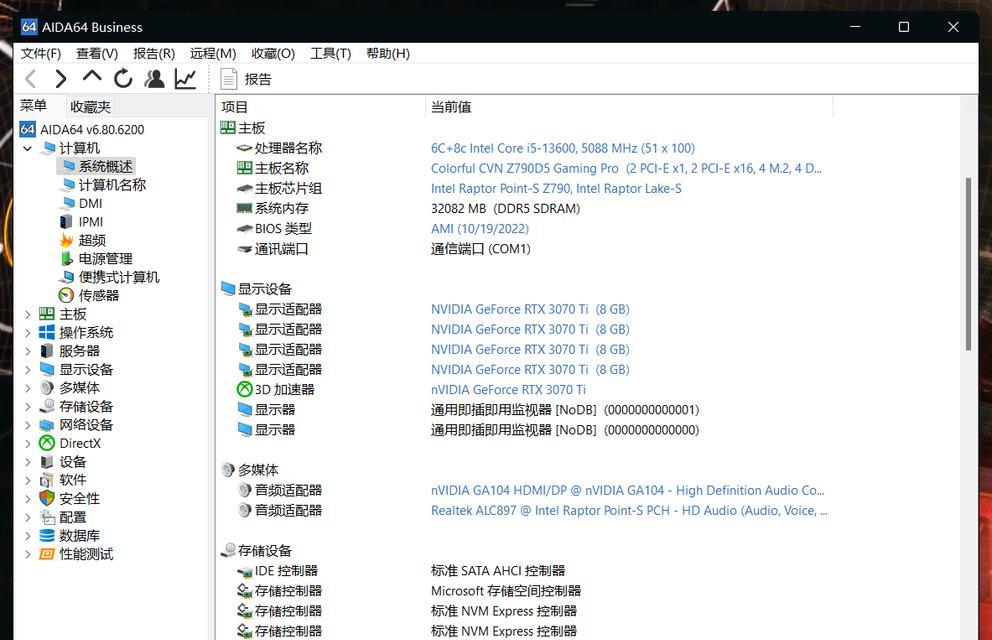Screen dimensions: 992x640
Task: Click the 主板 section header icon in report
Action: coord(228,128)
